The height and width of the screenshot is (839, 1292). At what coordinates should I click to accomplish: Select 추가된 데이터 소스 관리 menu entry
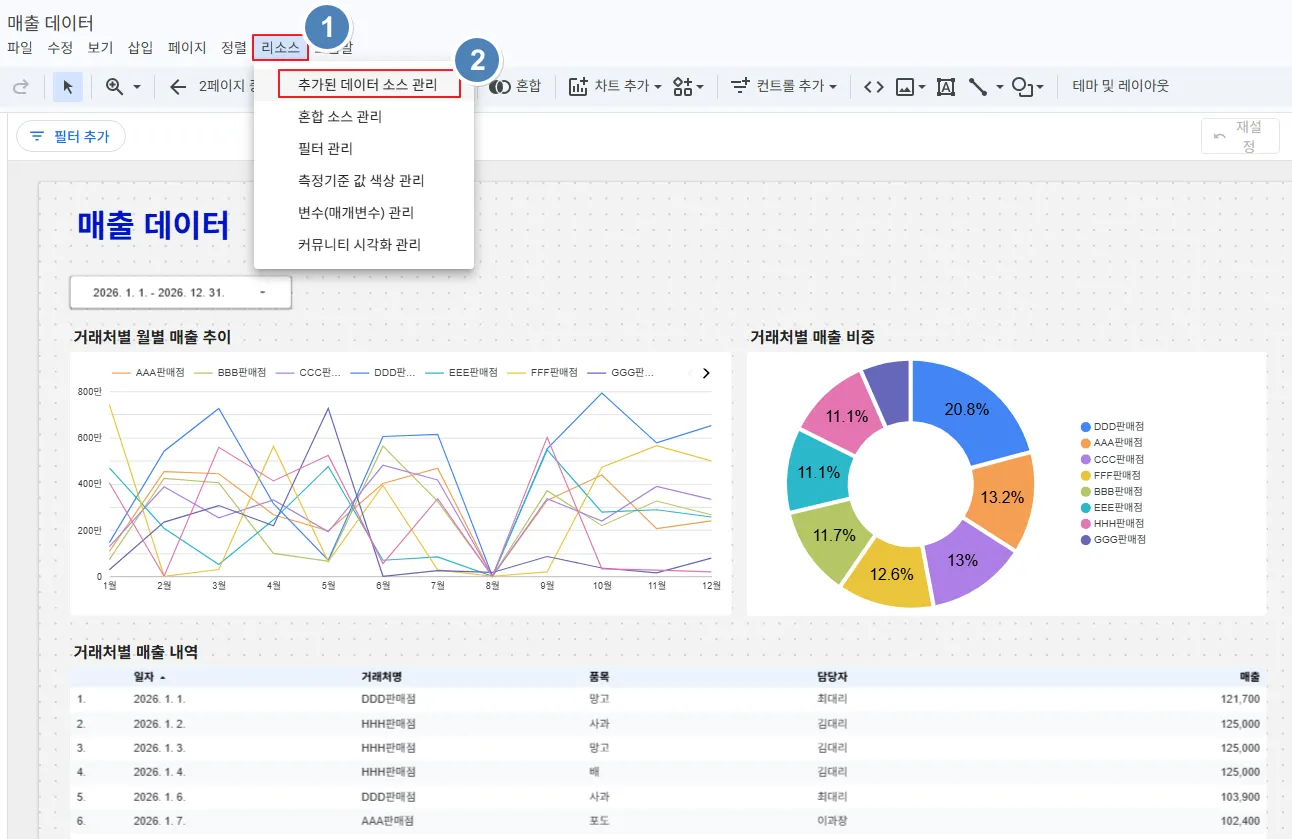pyautogui.click(x=368, y=85)
